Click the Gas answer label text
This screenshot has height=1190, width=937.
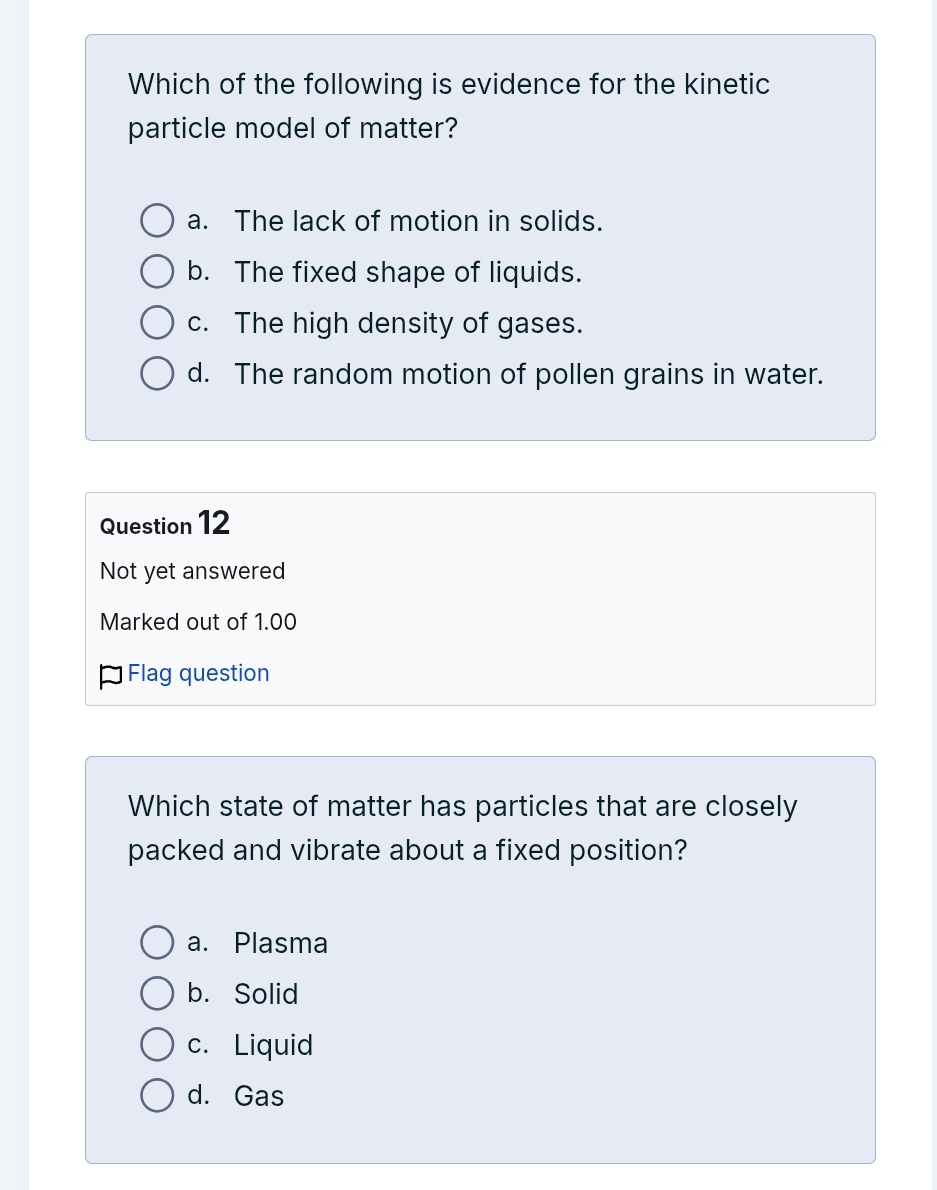coord(258,1095)
